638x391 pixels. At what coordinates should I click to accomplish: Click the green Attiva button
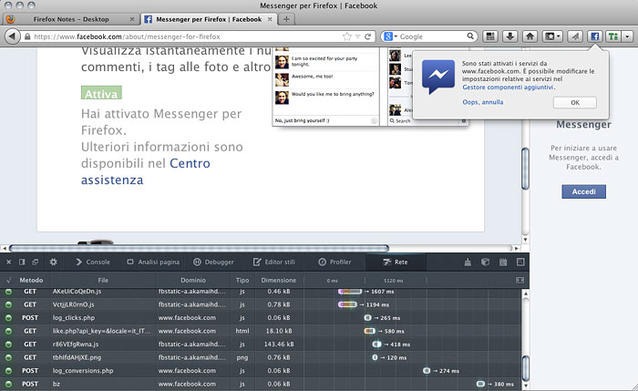101,93
